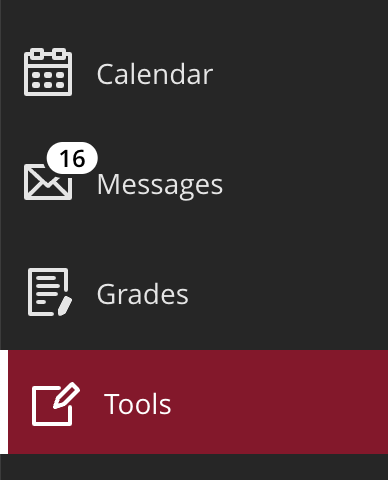Click the calendar icon's top ring binders
Image resolution: width=388 pixels, height=480 pixels.
[48, 54]
